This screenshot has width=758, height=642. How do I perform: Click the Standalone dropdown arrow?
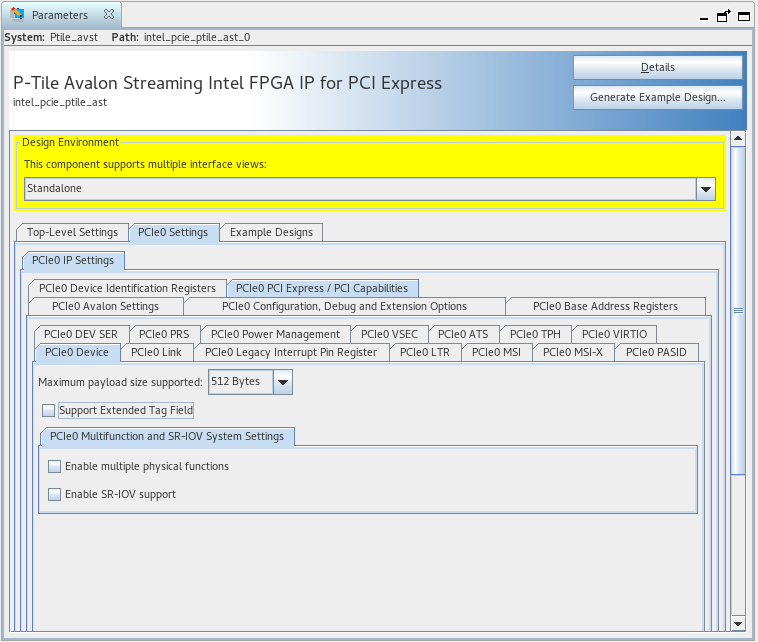tap(706, 189)
